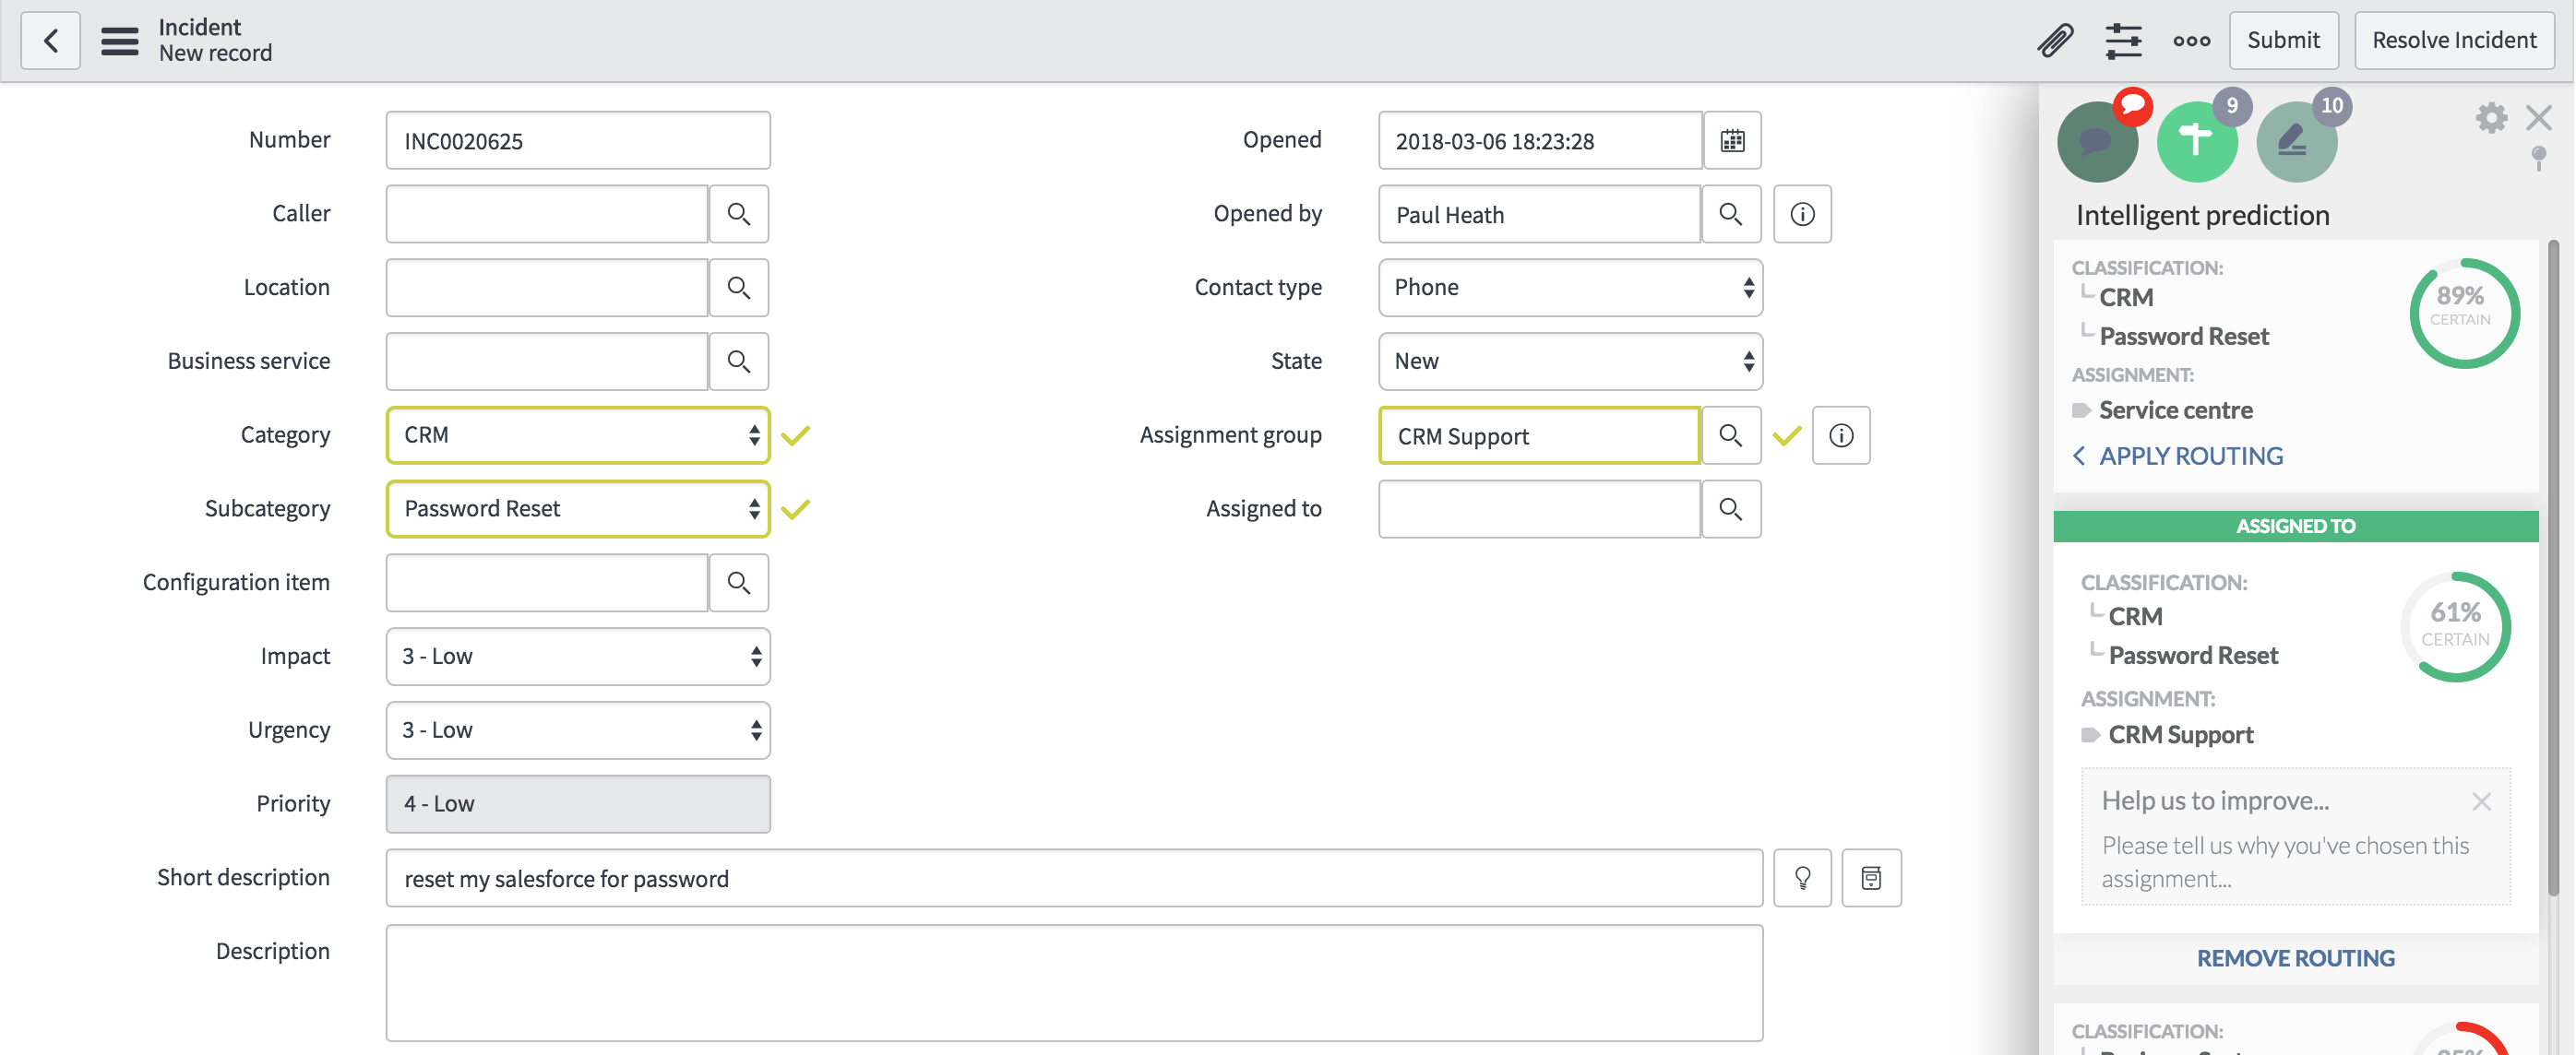Open the Category dropdown showing CRM

tap(577, 436)
